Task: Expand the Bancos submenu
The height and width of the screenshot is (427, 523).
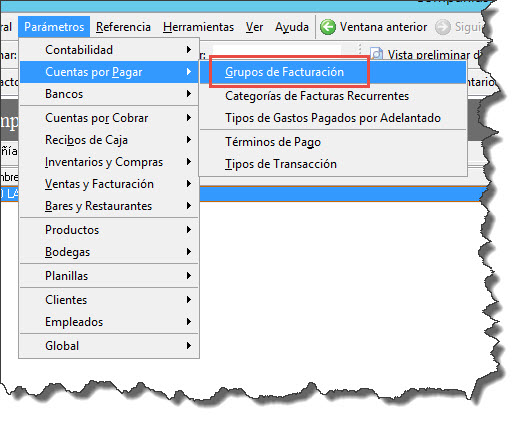Action: point(109,94)
